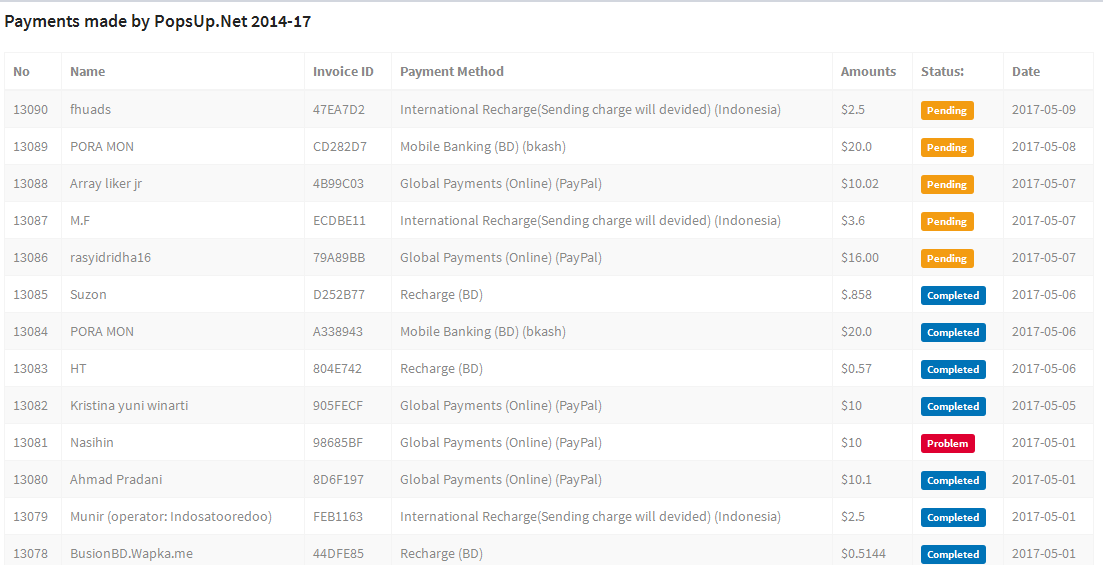Click invoice ID ECDBE11
Screen dimensions: 1103x565
point(339,220)
